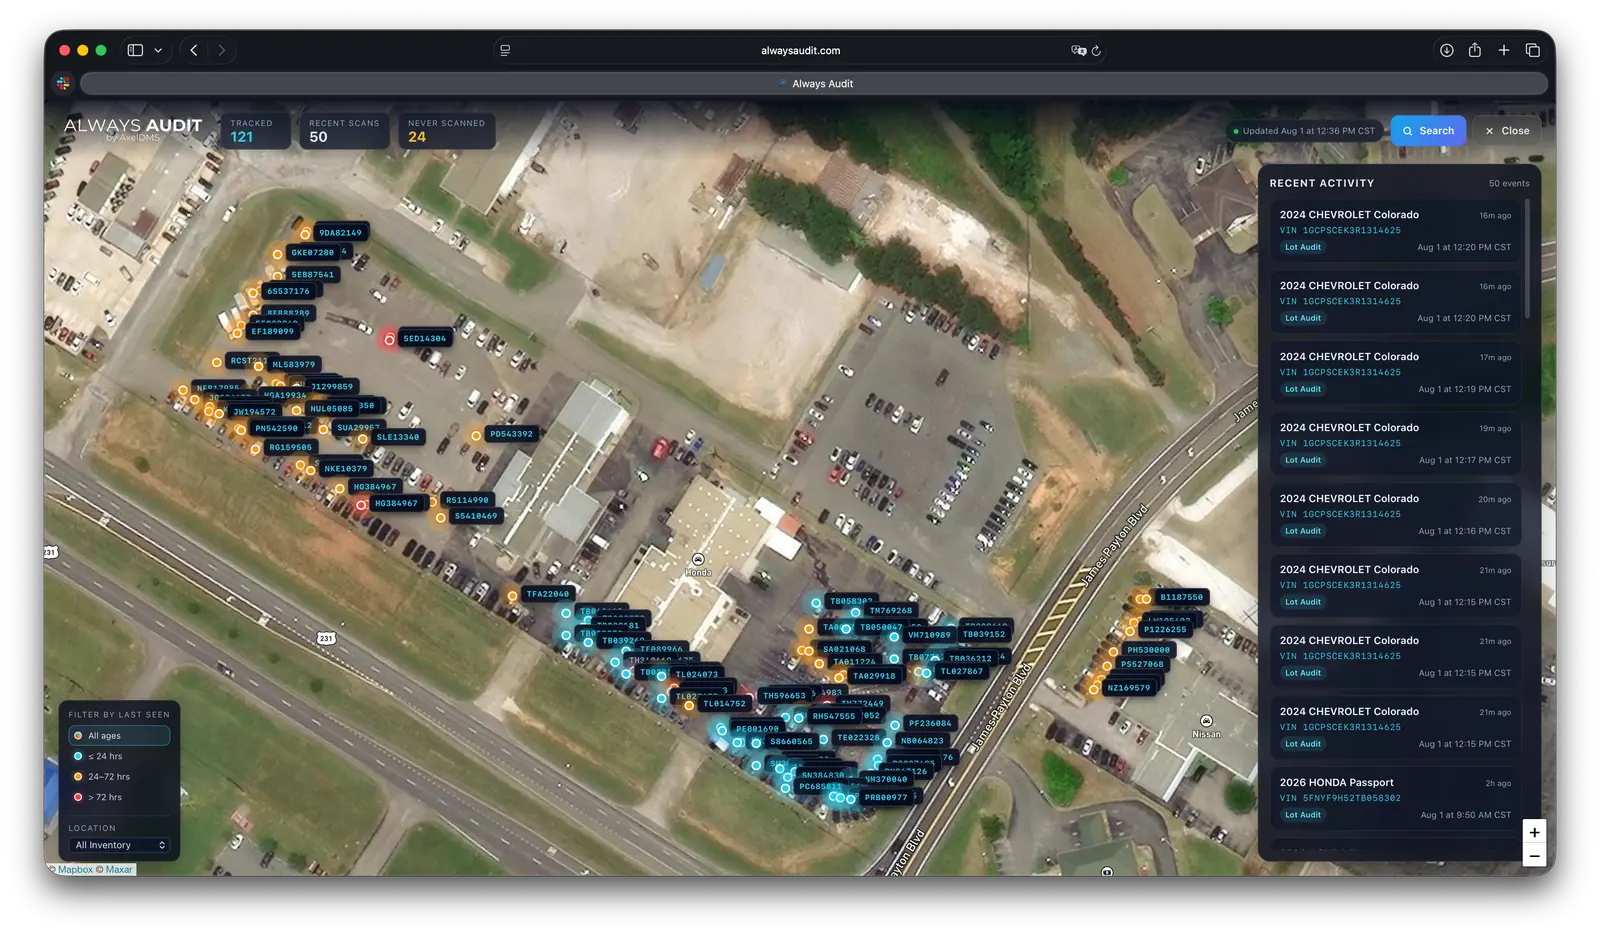Open the Mapbox attribution link
1600x934 pixels.
click(75, 870)
